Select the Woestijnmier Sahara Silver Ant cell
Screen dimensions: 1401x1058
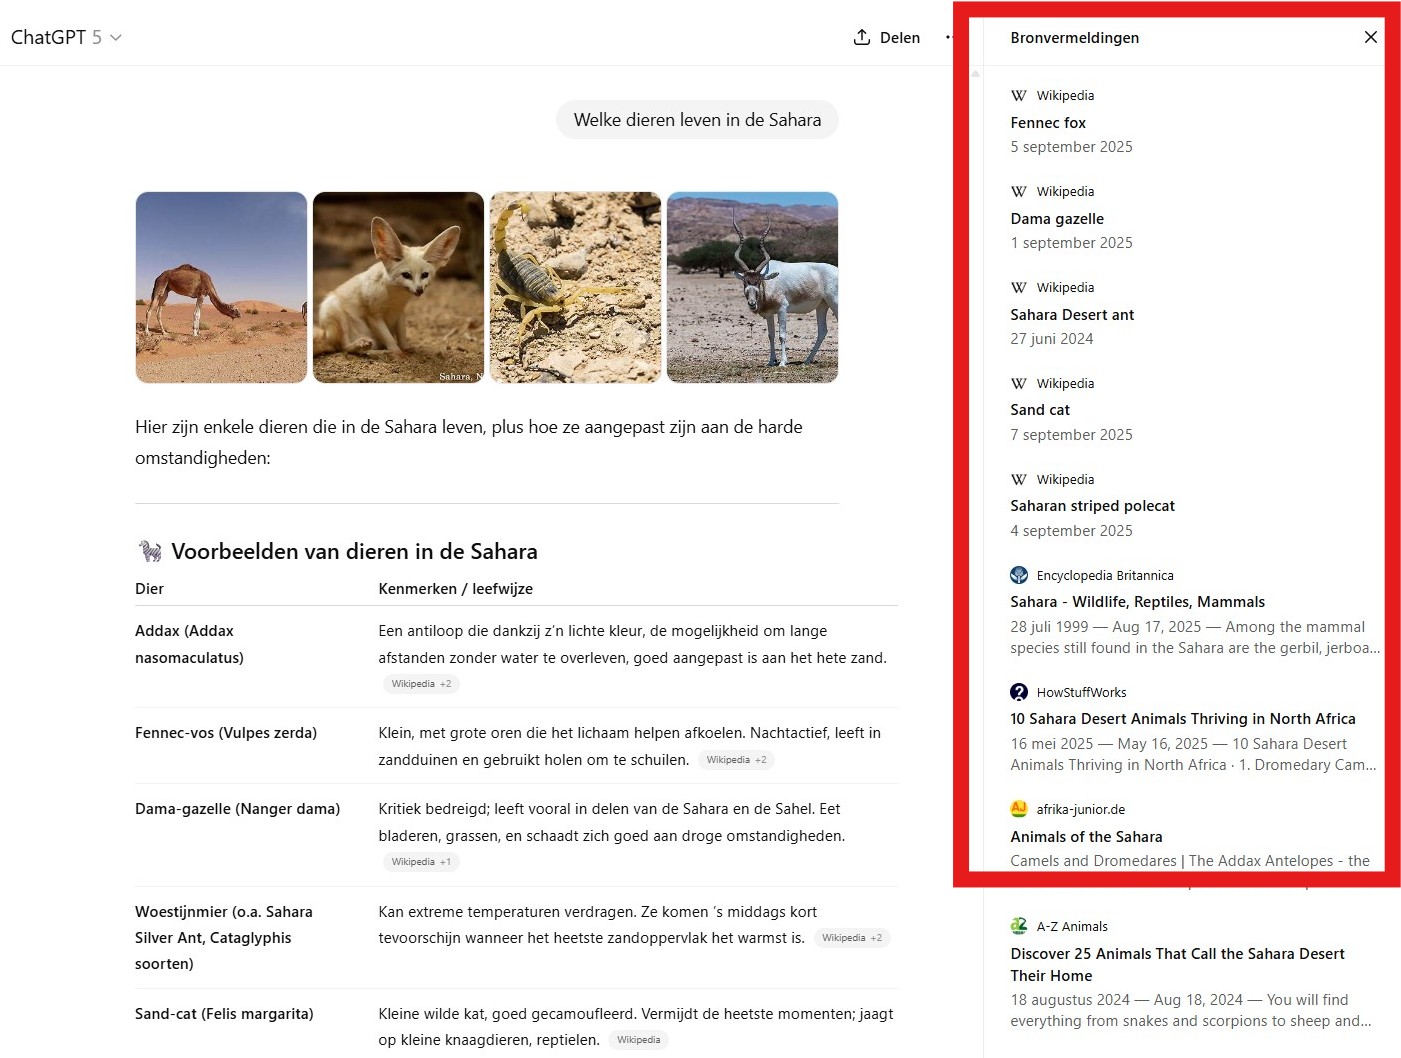click(x=224, y=938)
